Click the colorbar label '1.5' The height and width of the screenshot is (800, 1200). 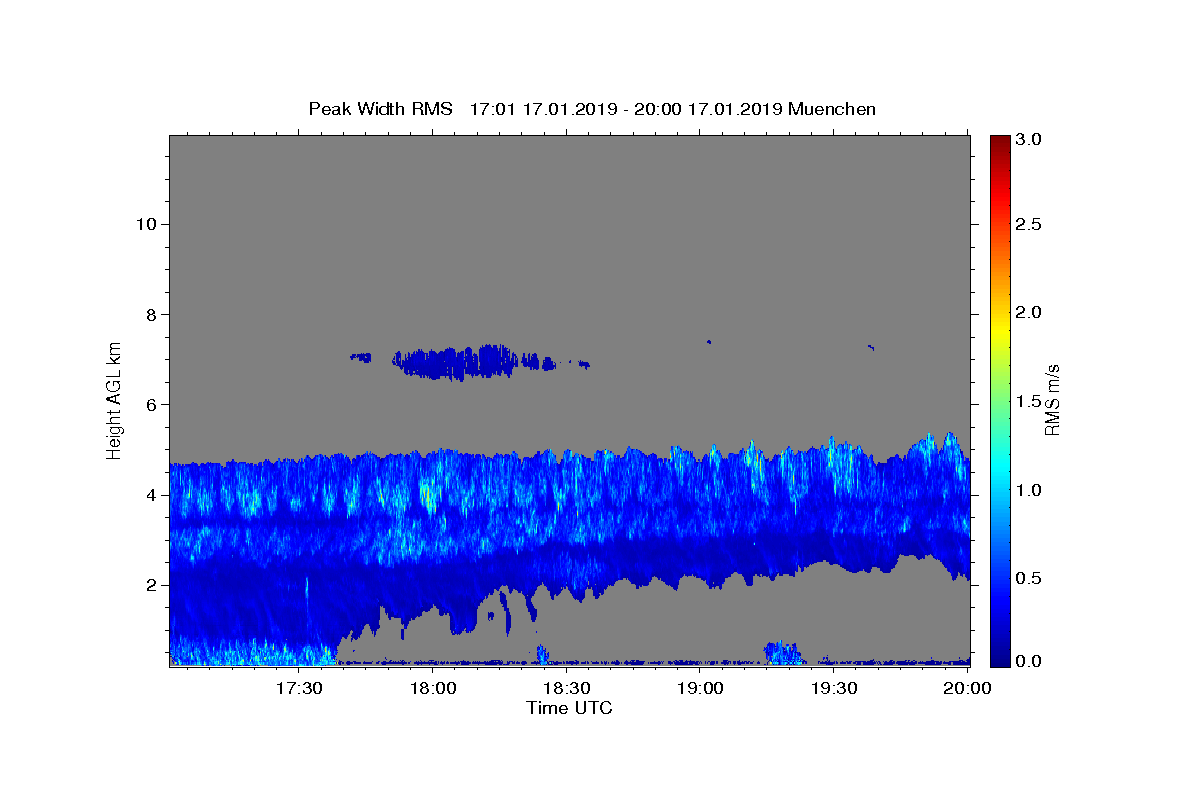1030,401
